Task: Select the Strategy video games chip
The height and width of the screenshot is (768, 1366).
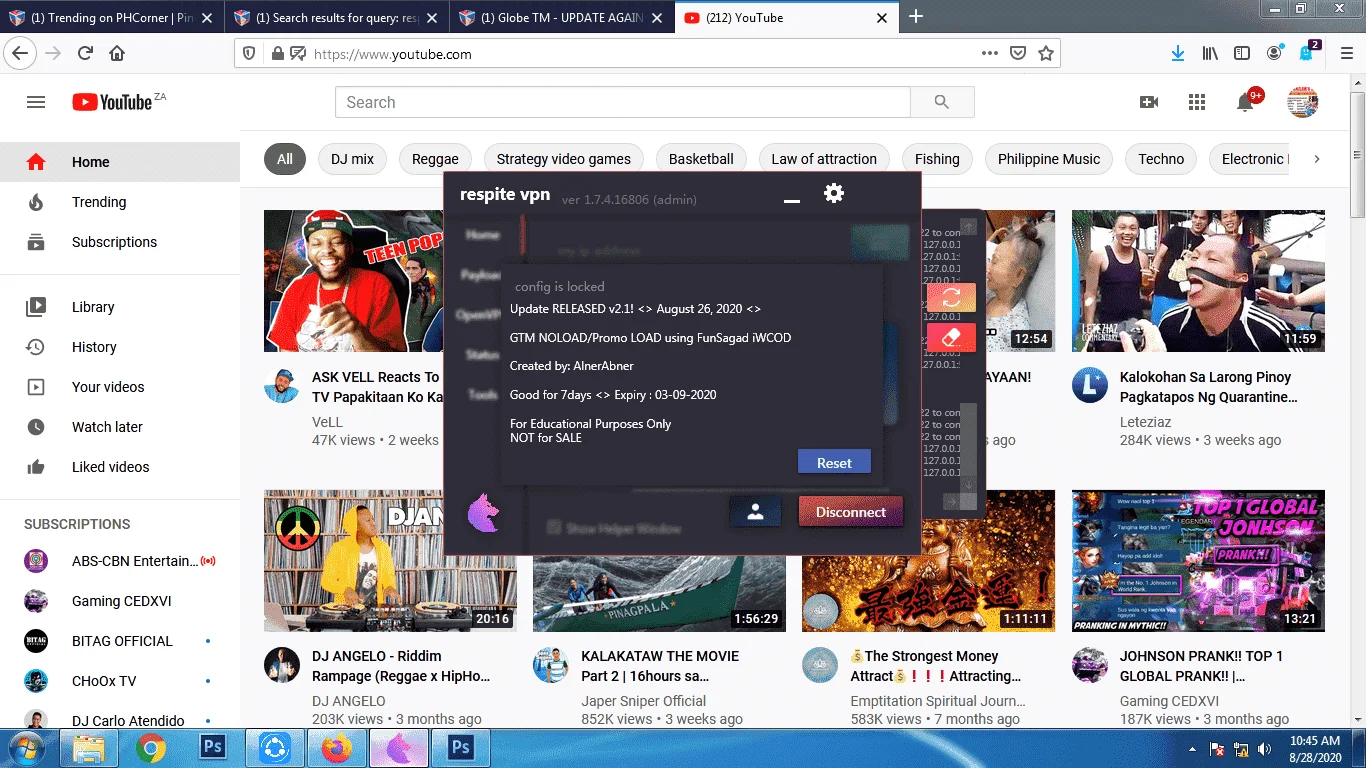Action: (x=564, y=159)
